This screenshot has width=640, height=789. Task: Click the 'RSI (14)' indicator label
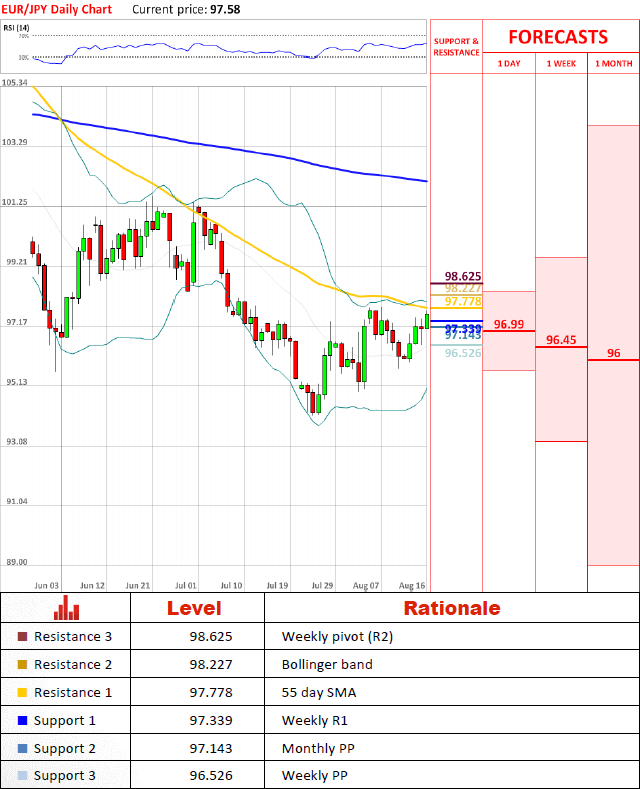coord(16,28)
